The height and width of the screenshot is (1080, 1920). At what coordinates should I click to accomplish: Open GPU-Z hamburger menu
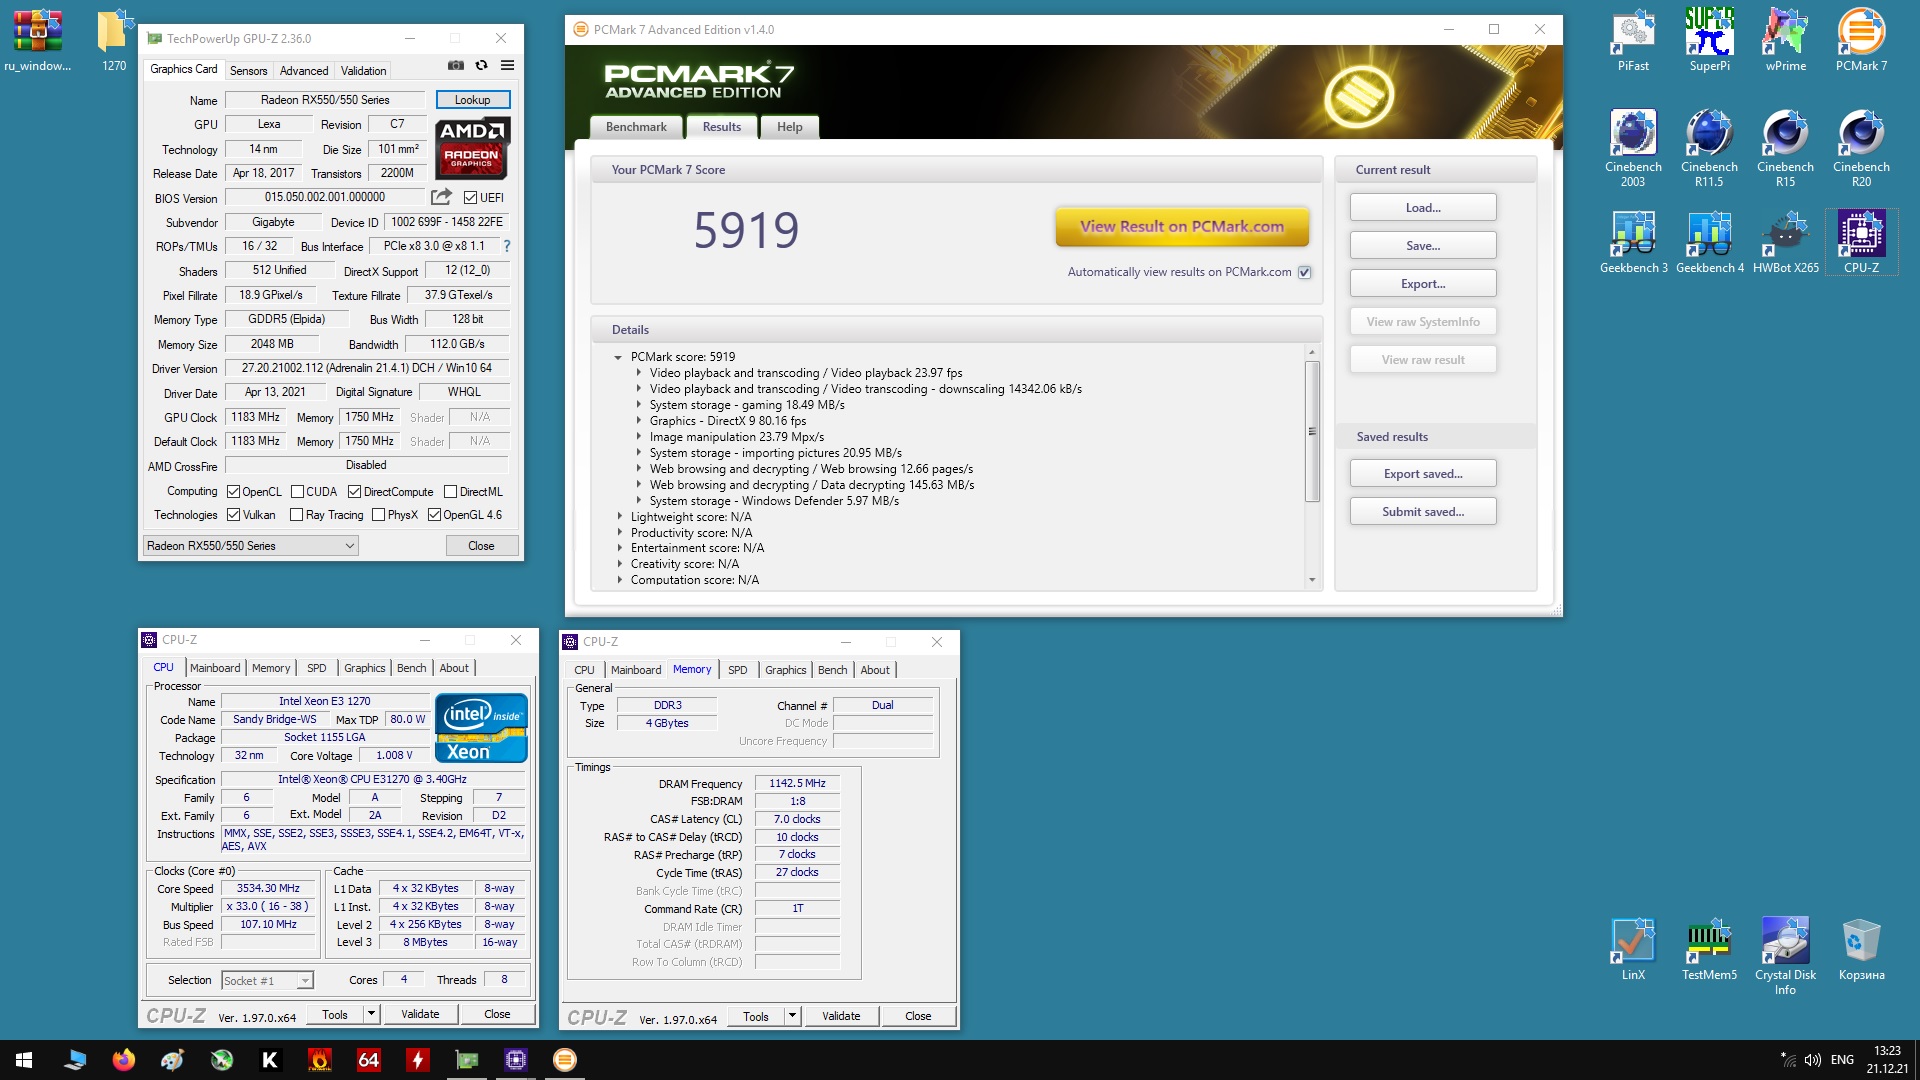pos(507,65)
